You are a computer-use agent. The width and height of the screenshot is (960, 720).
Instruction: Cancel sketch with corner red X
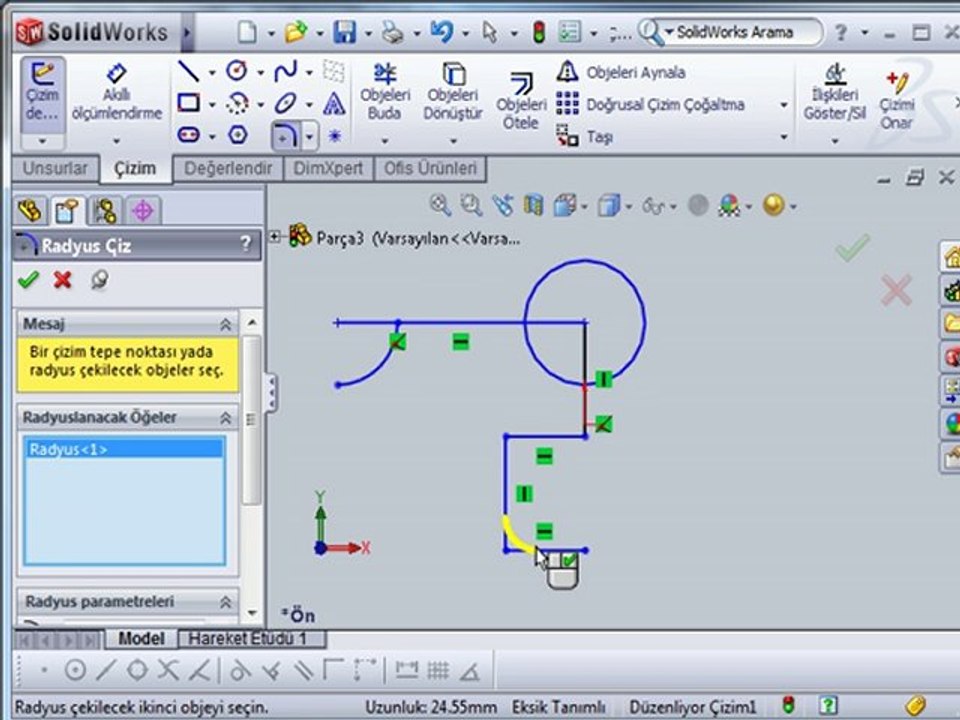(x=896, y=290)
